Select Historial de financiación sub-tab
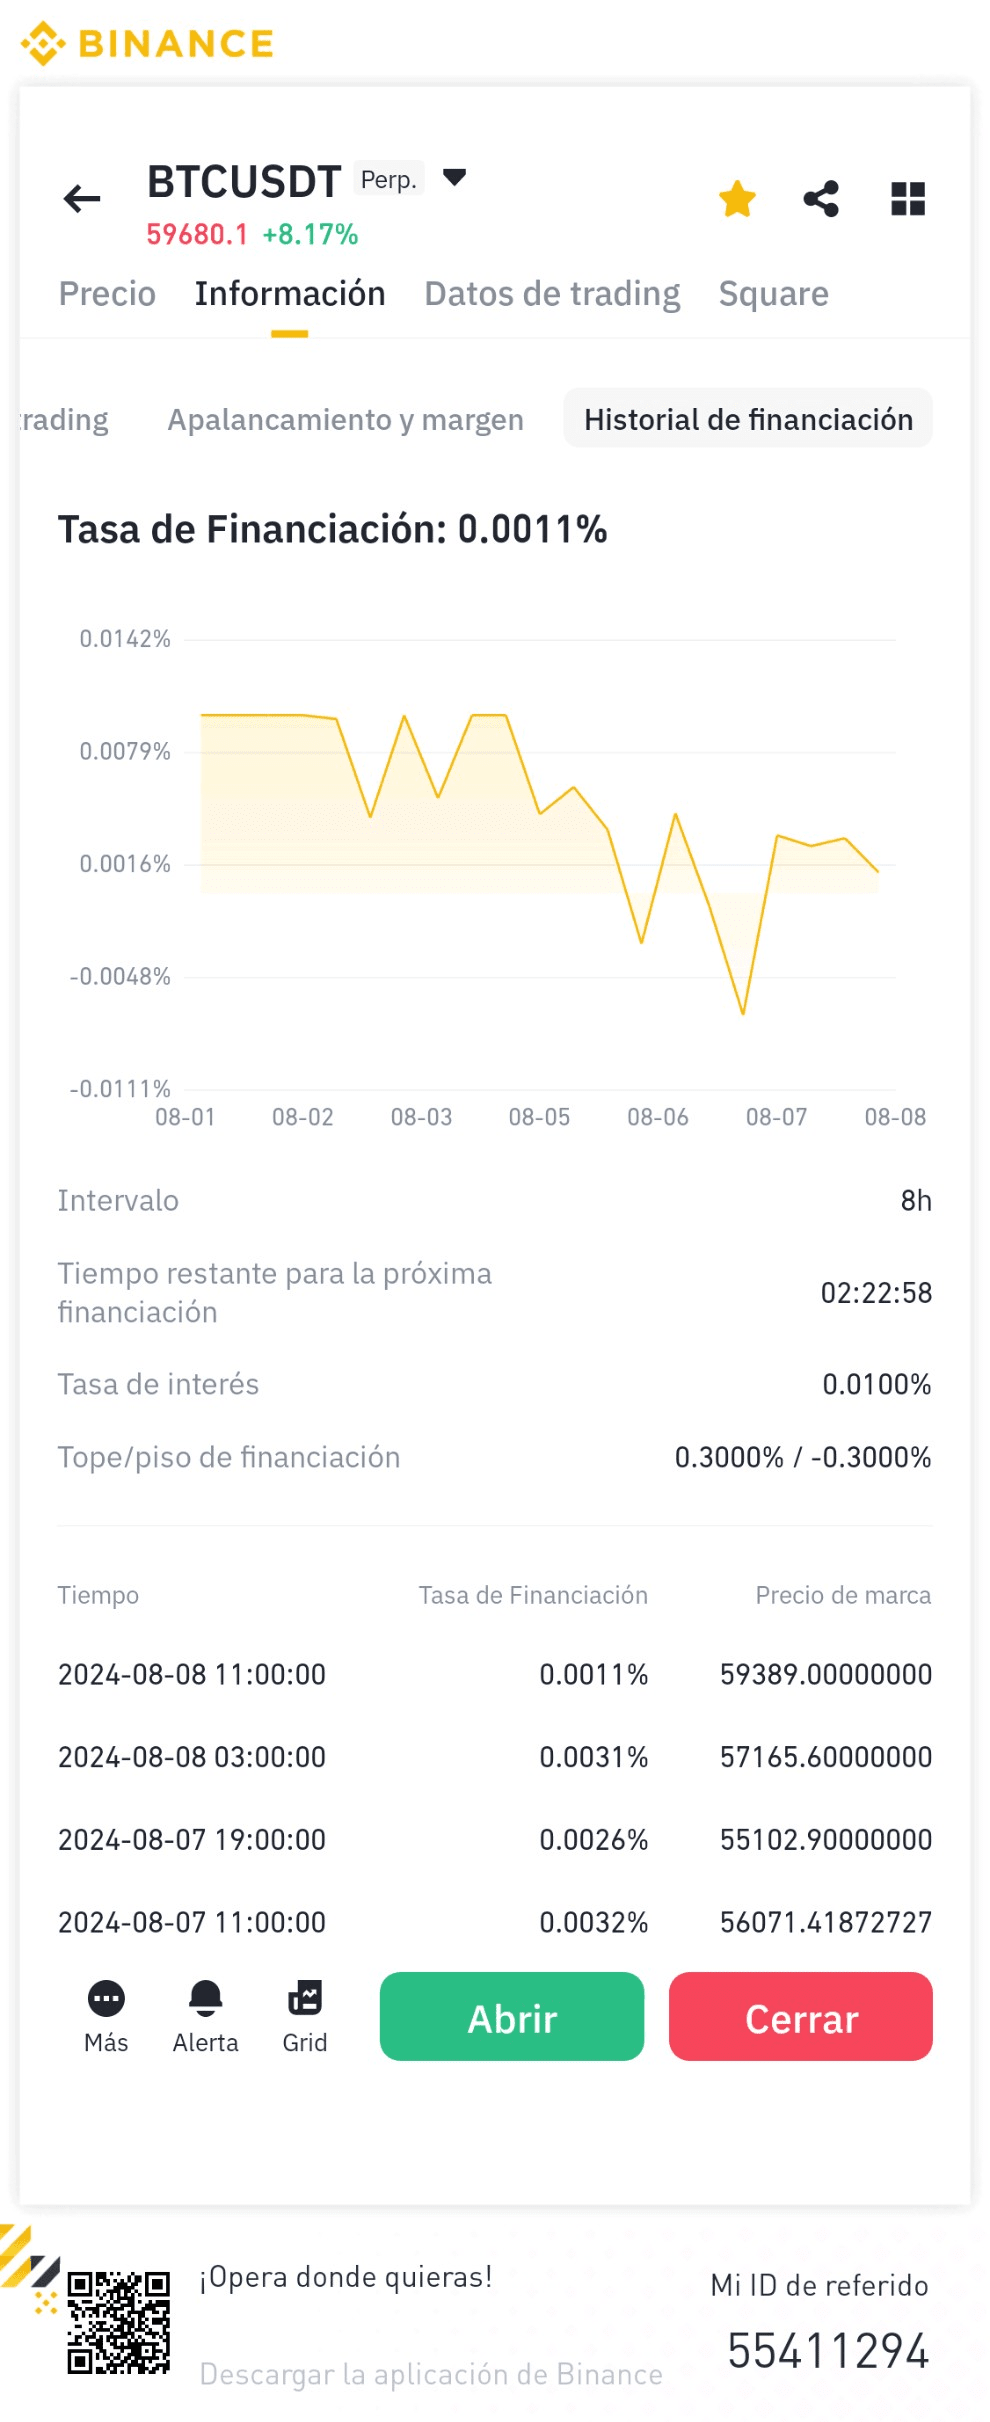Image resolution: width=990 pixels, height=2422 pixels. pyautogui.click(x=748, y=420)
